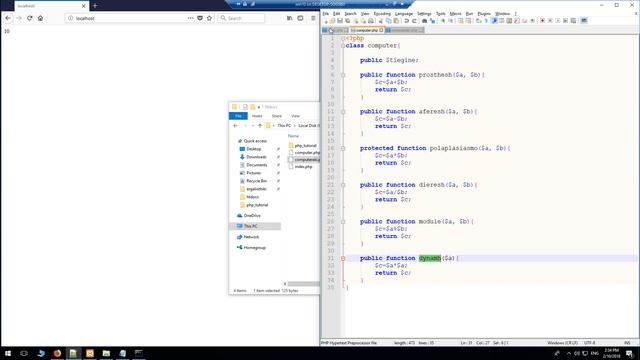The height and width of the screenshot is (360, 640).
Task: Start macro recording with the red record icon
Action: coord(542,21)
